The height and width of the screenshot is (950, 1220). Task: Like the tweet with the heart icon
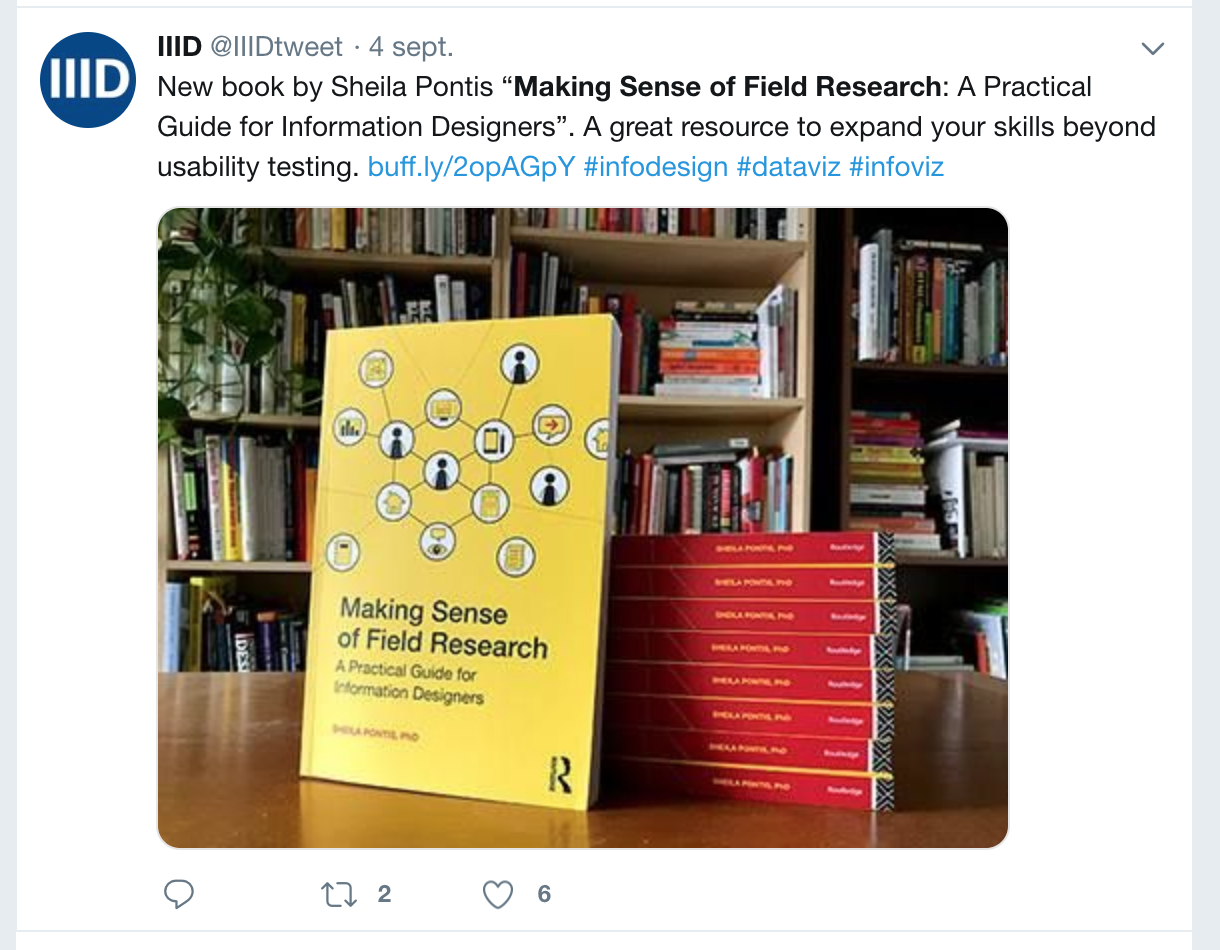click(498, 894)
